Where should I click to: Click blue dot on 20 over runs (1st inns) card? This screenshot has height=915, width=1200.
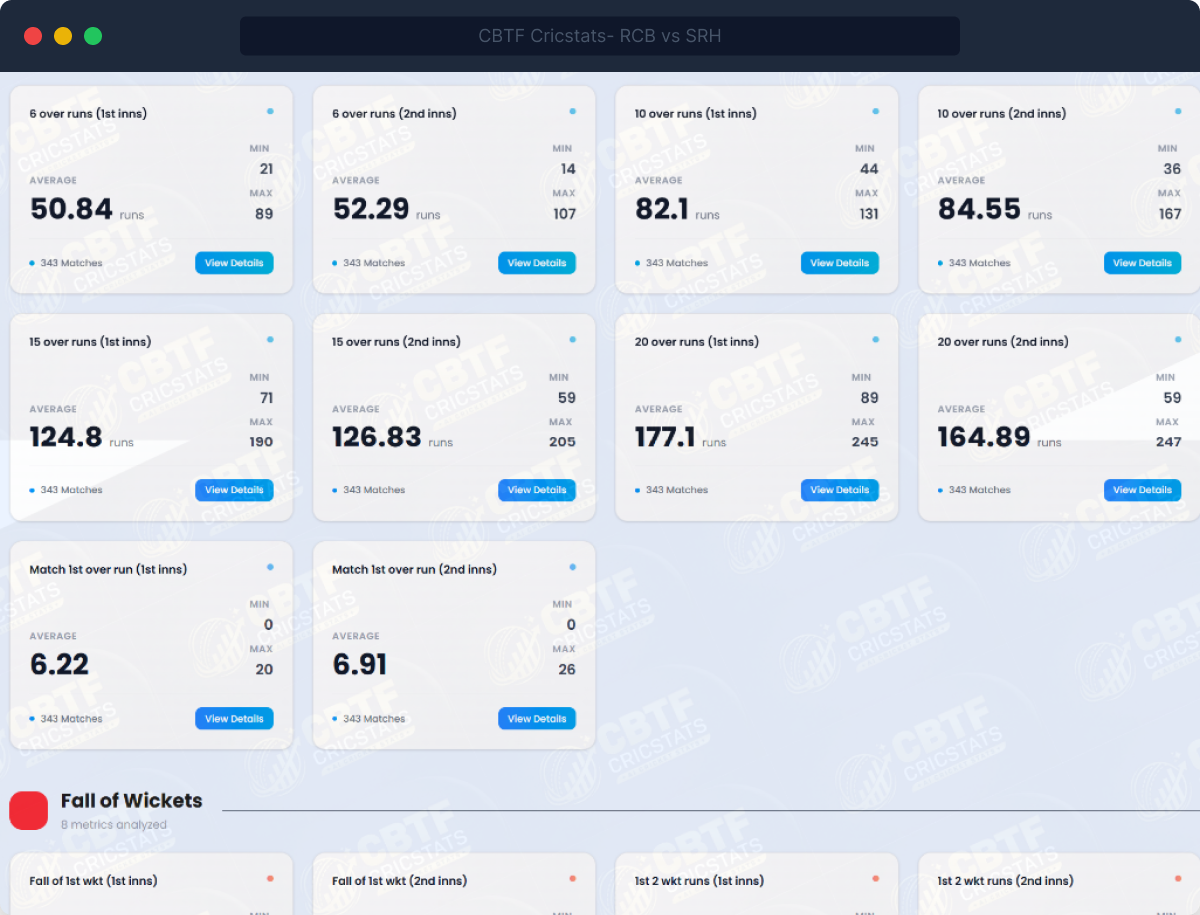pyautogui.click(x=875, y=339)
